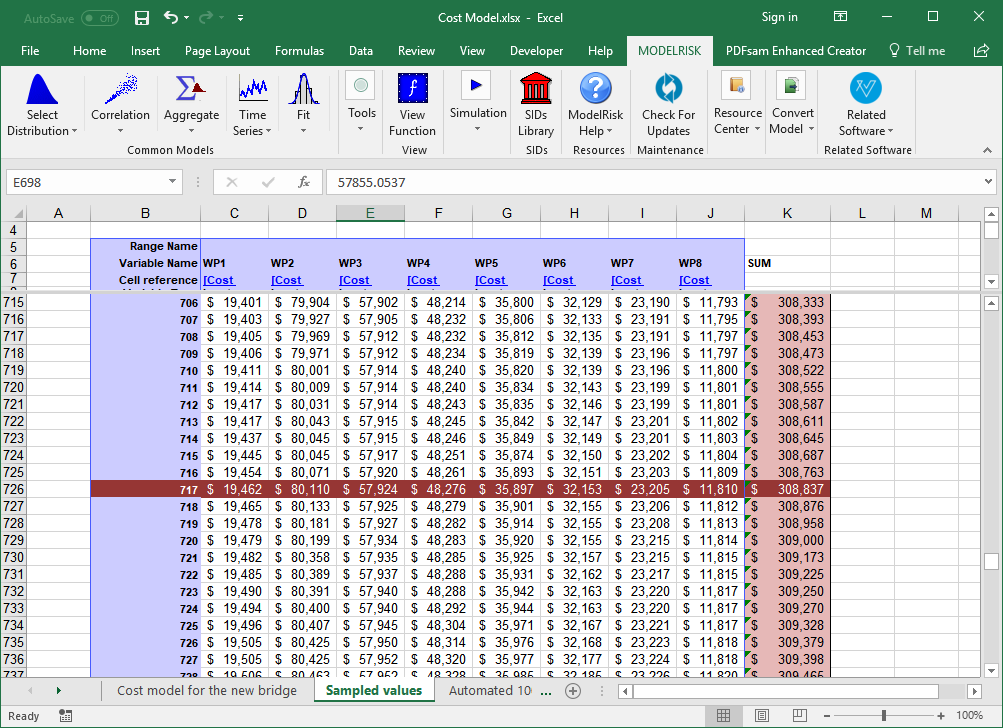Open the Cost model for the new bridge sheet
Screen dimensions: 1003x728
click(206, 690)
